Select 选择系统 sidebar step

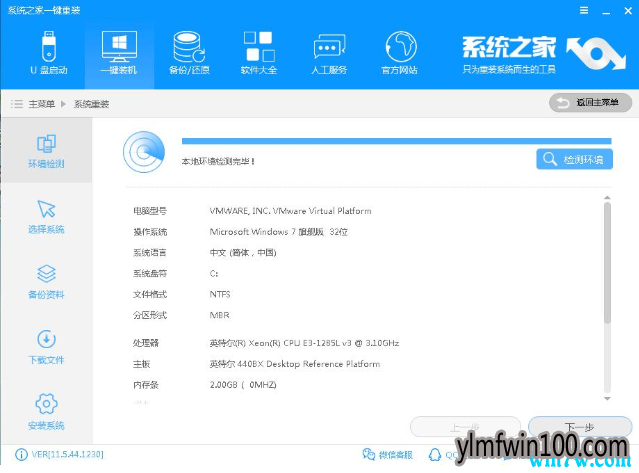click(46, 216)
